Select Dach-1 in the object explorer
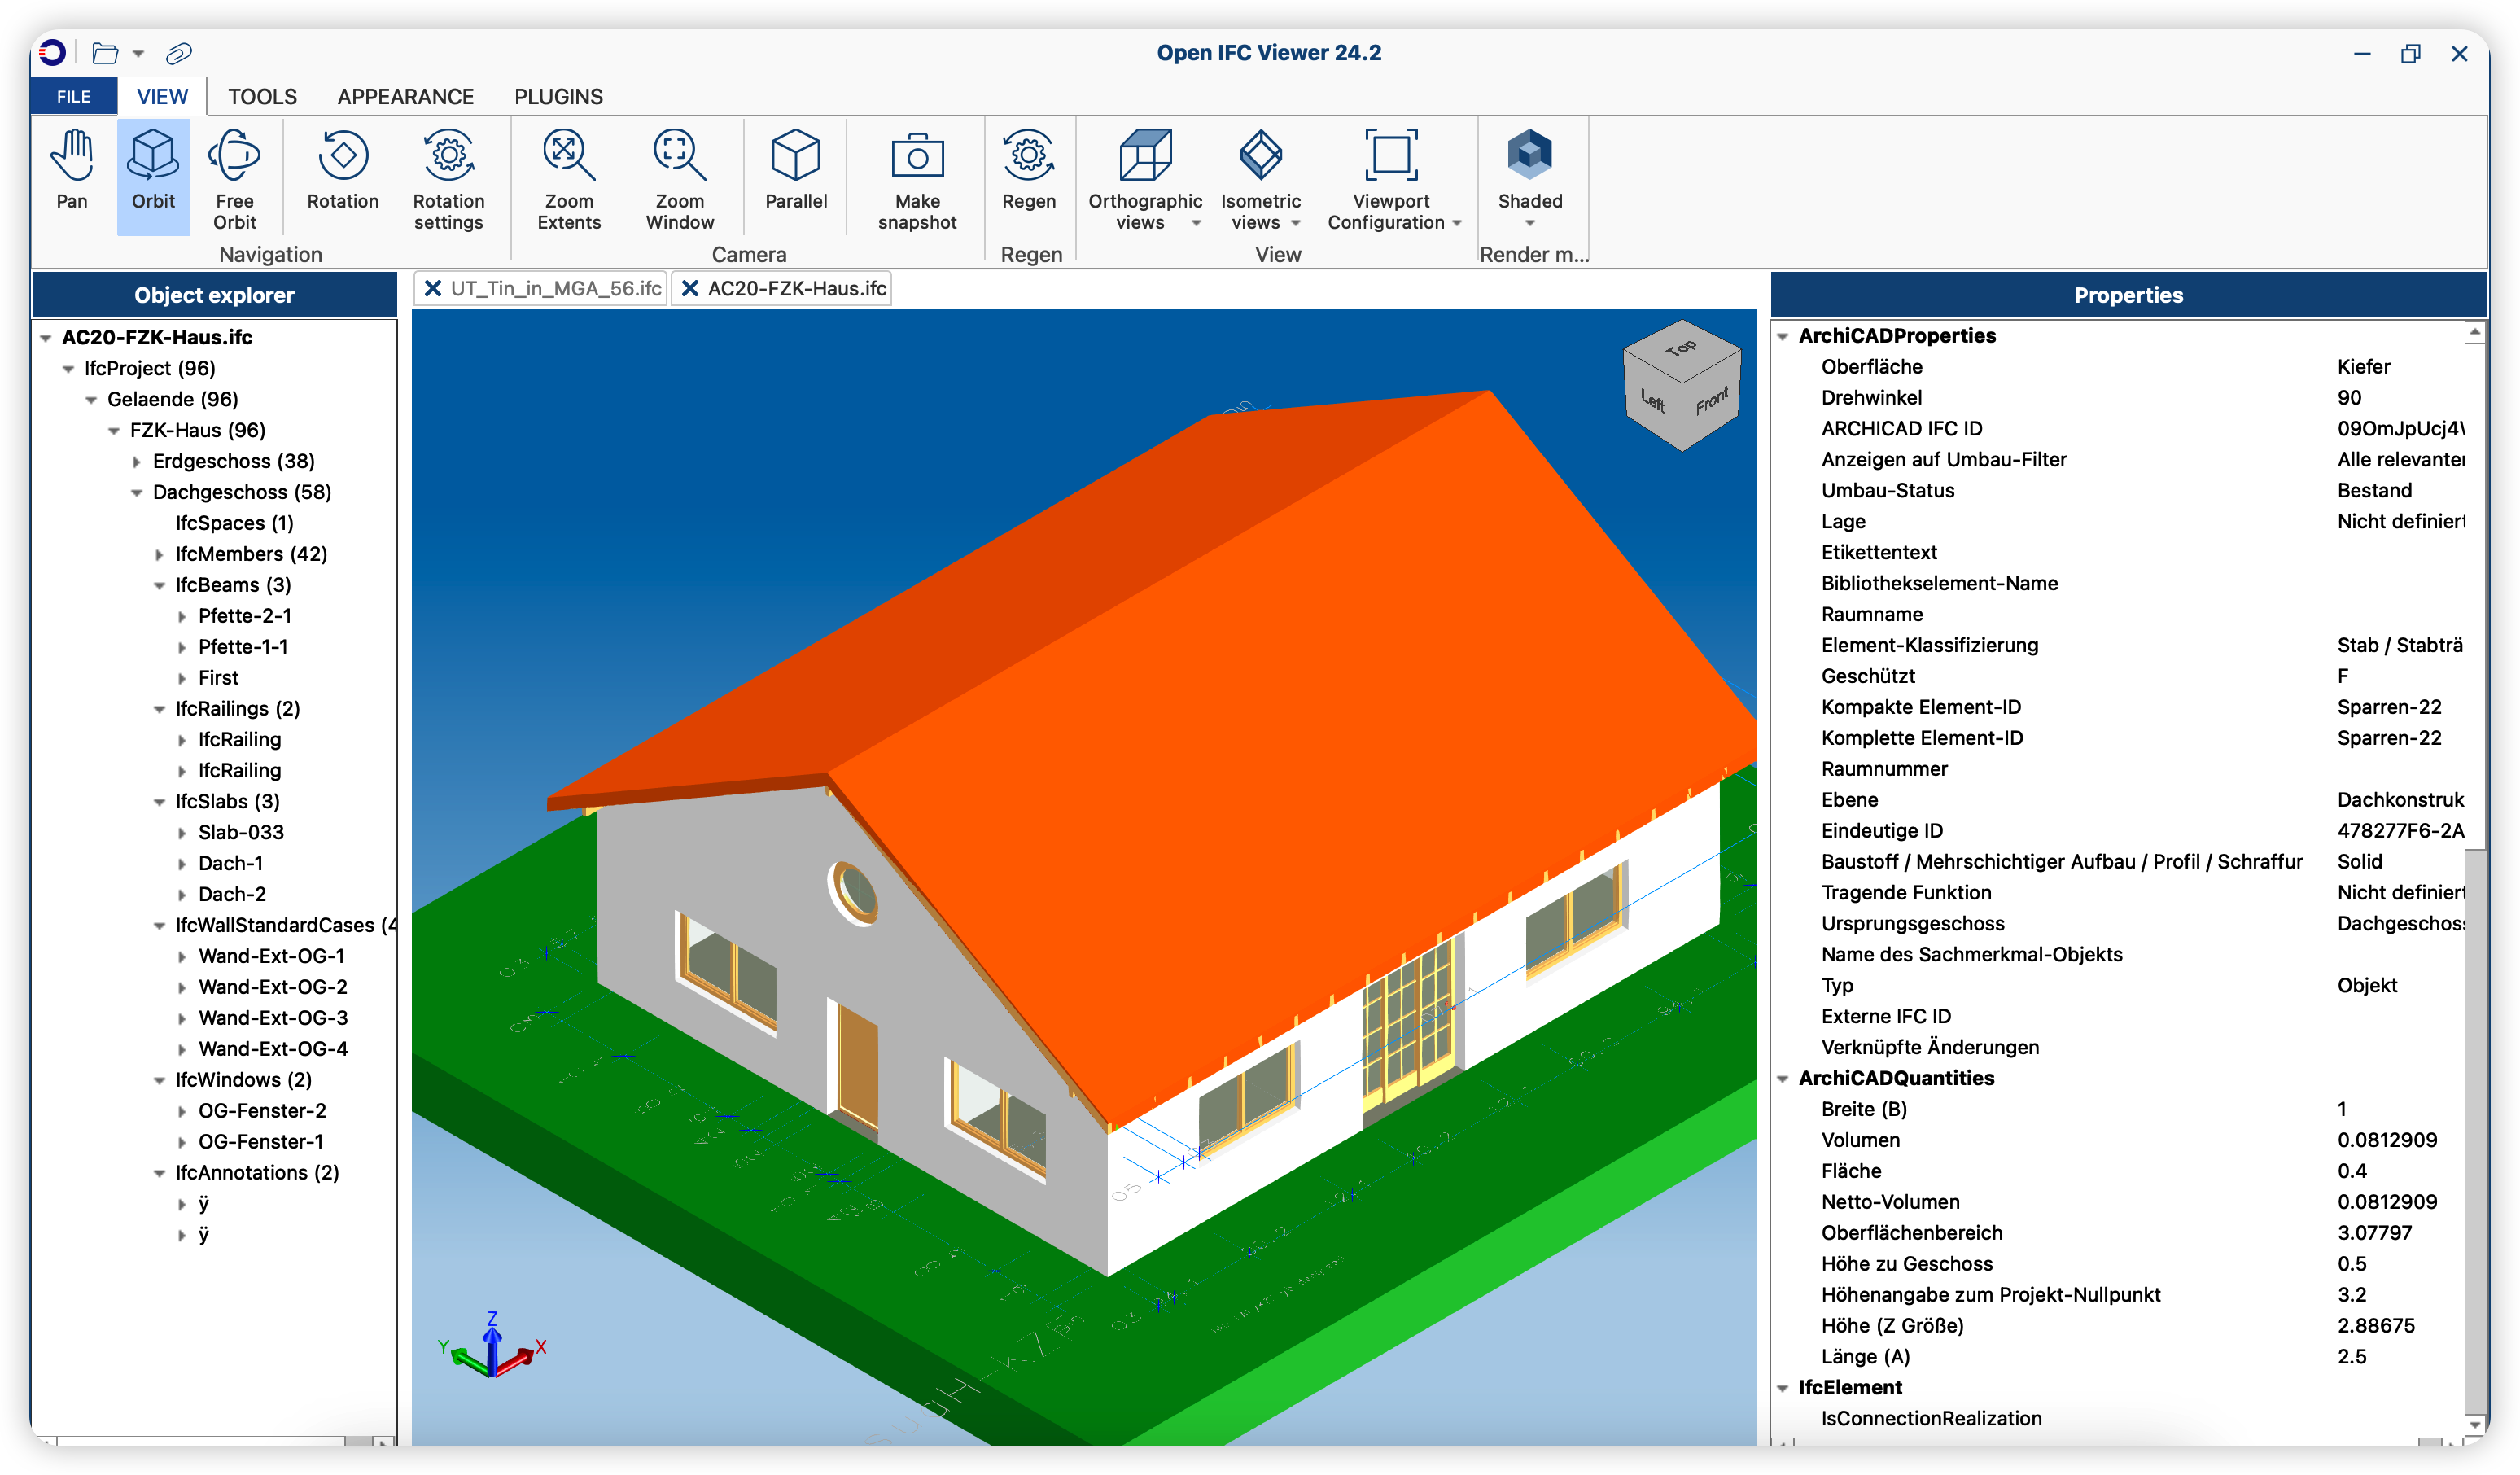This screenshot has width=2520, height=1475. [x=230, y=863]
